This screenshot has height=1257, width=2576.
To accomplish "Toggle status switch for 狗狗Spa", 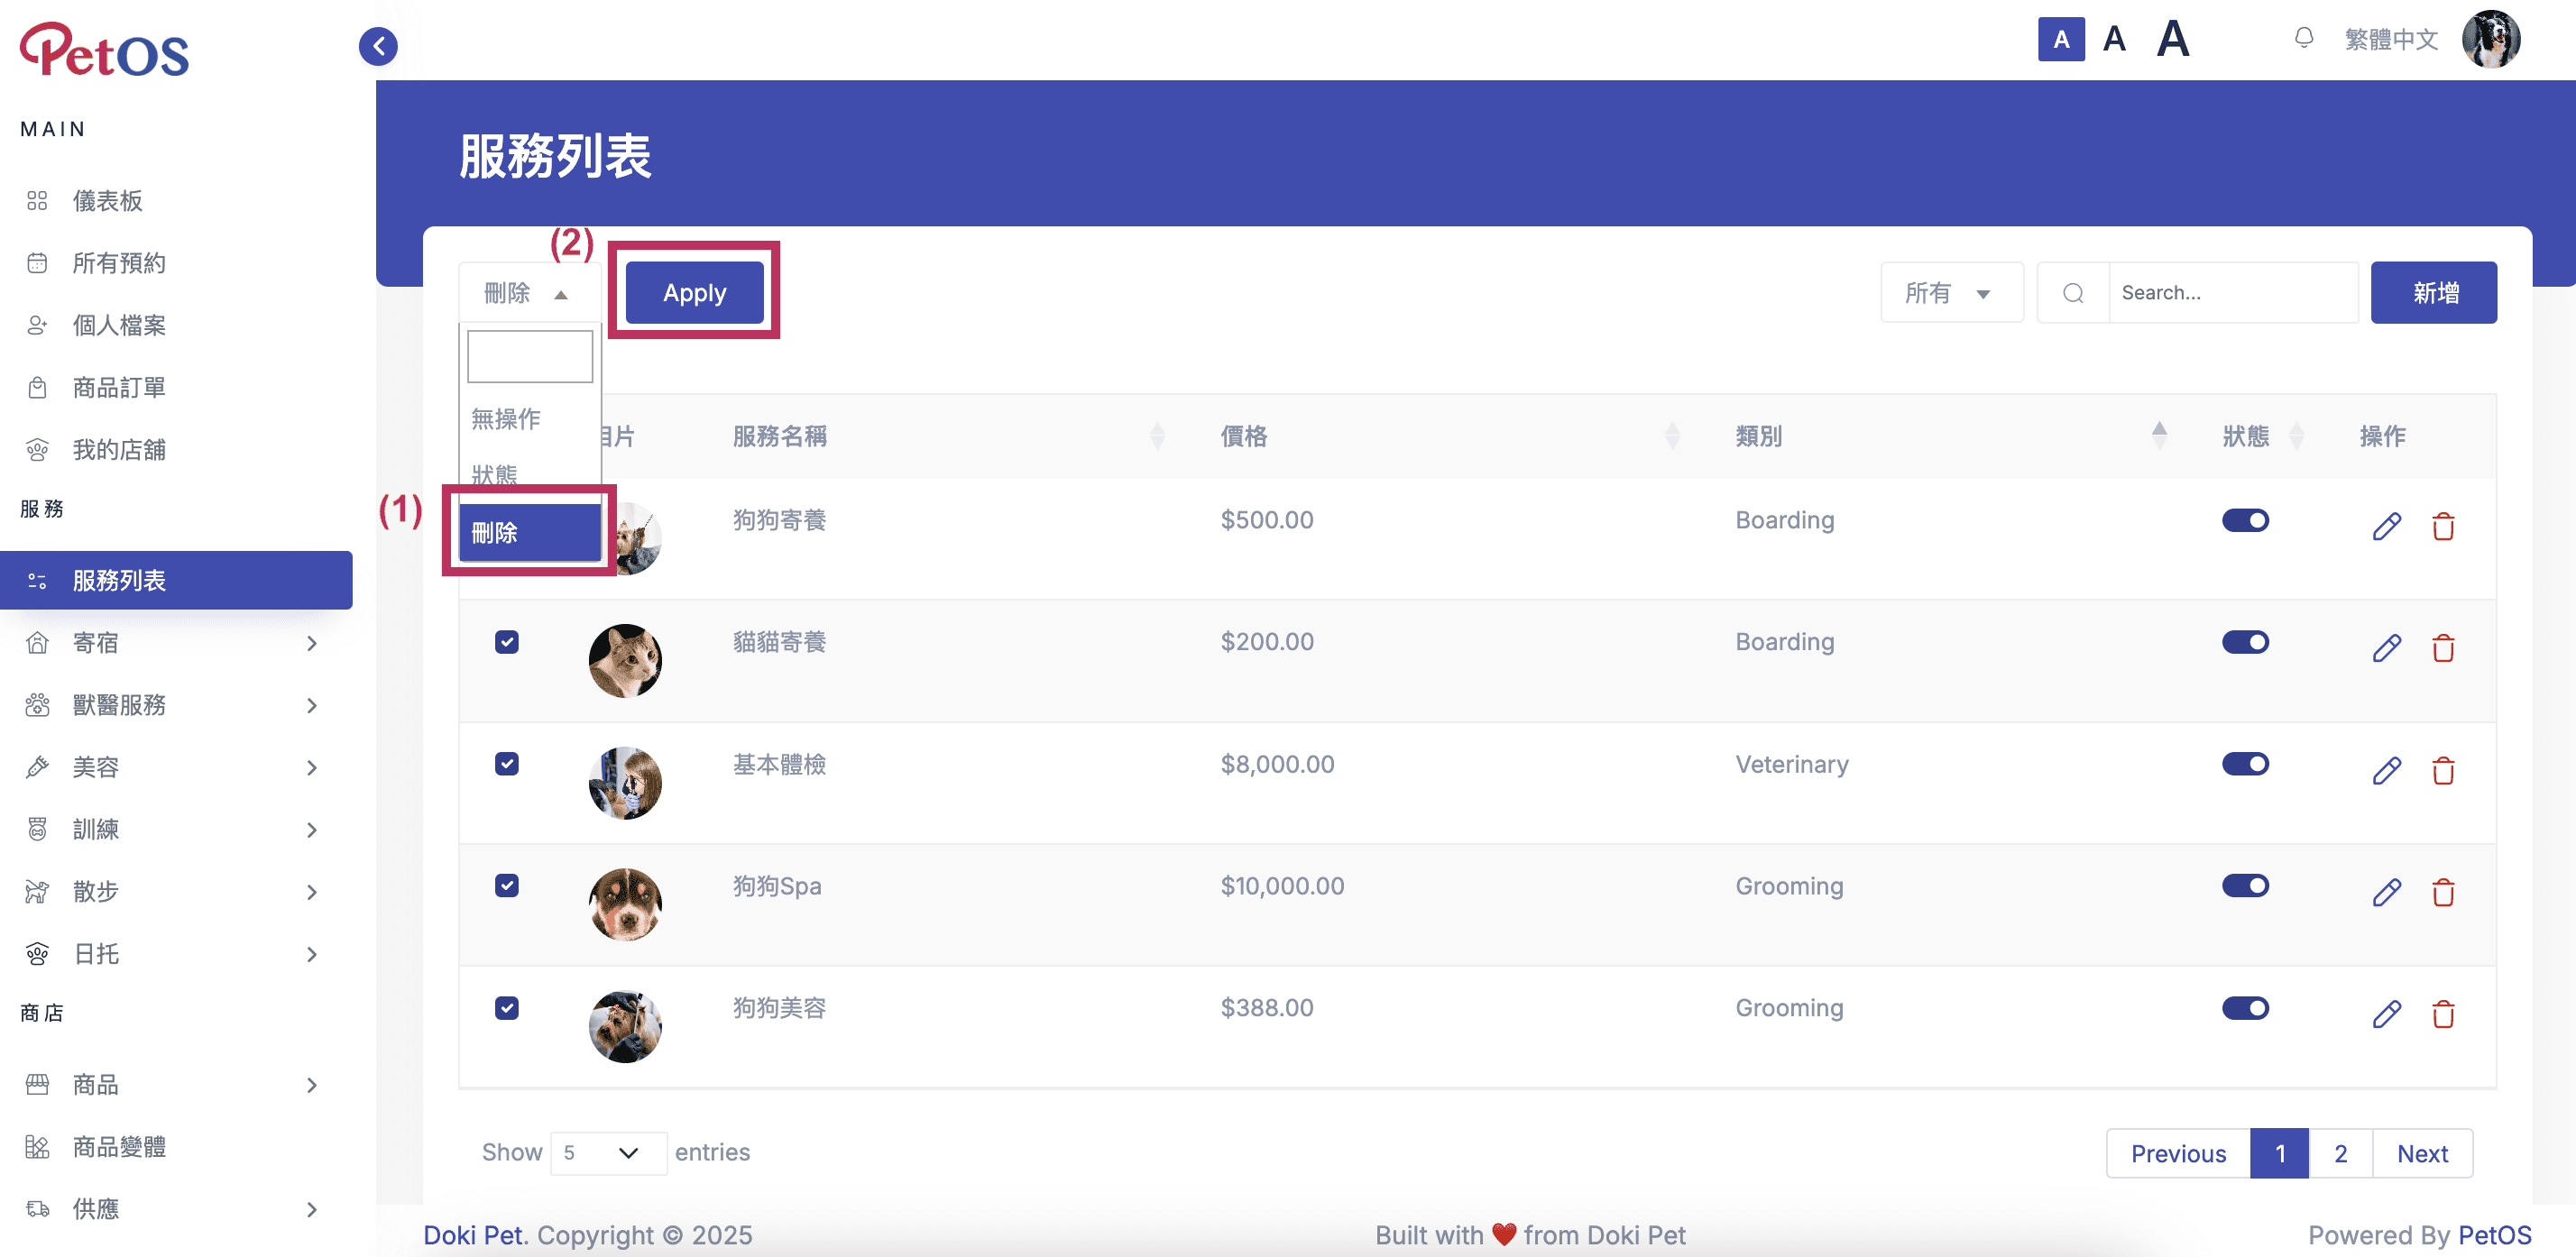I will point(2245,886).
